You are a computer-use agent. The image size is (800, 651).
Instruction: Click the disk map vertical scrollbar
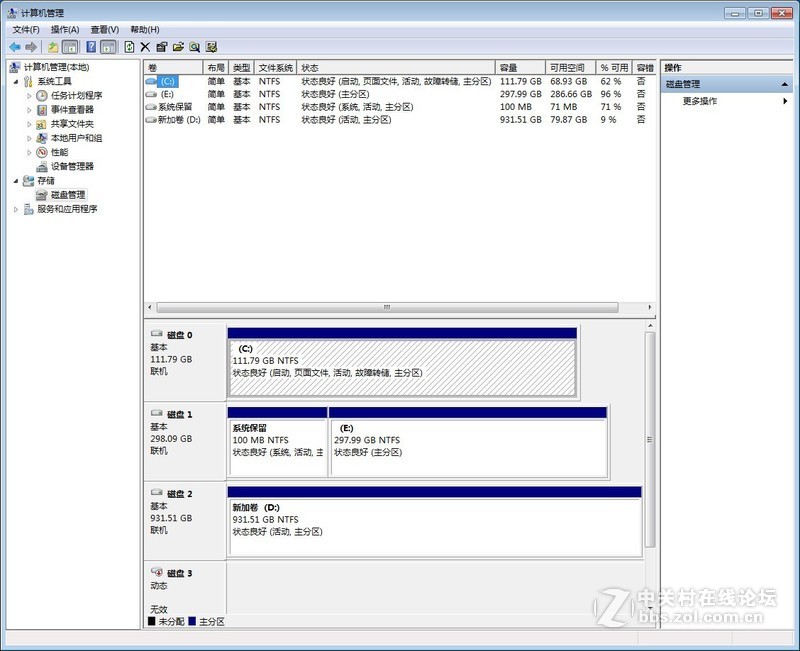pyautogui.click(x=650, y=440)
